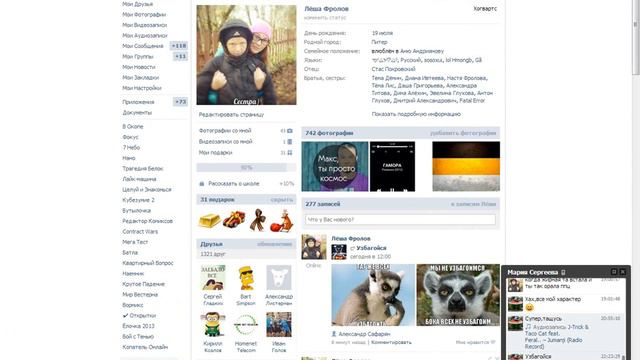Open the gold bar gift
The height and width of the screenshot is (360, 640).
(x=209, y=220)
